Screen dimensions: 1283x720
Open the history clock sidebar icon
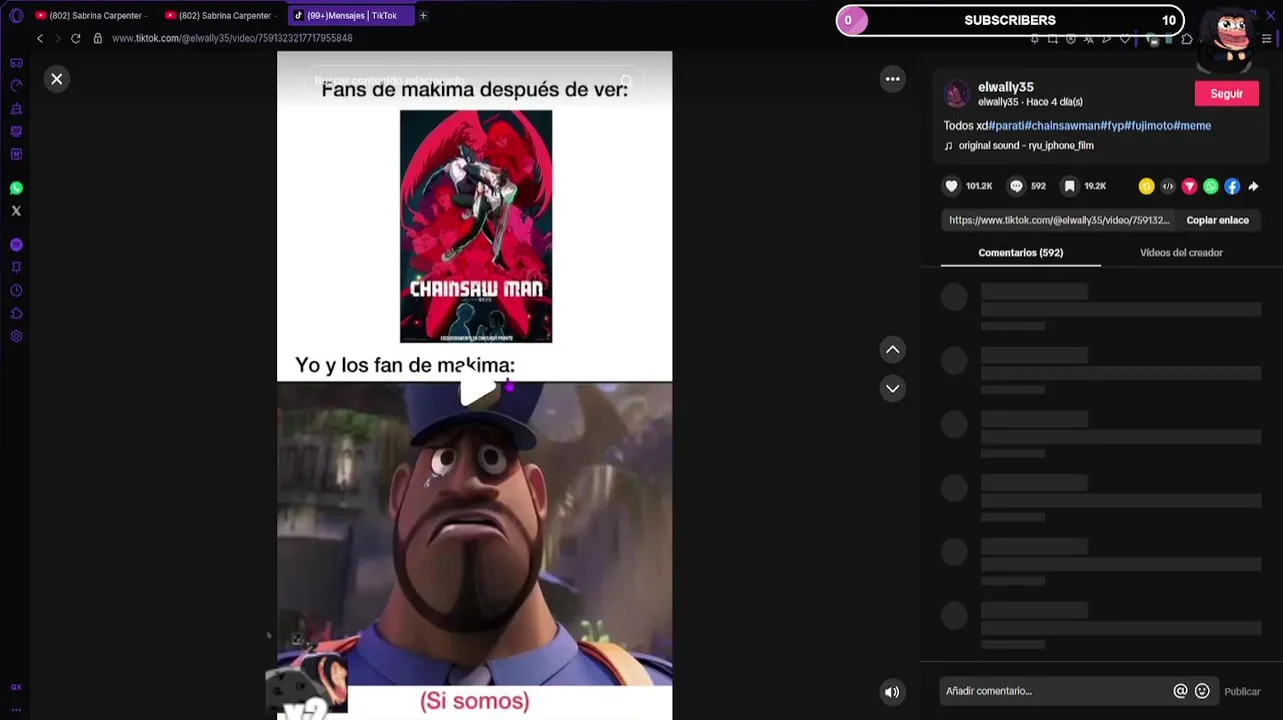click(x=16, y=291)
